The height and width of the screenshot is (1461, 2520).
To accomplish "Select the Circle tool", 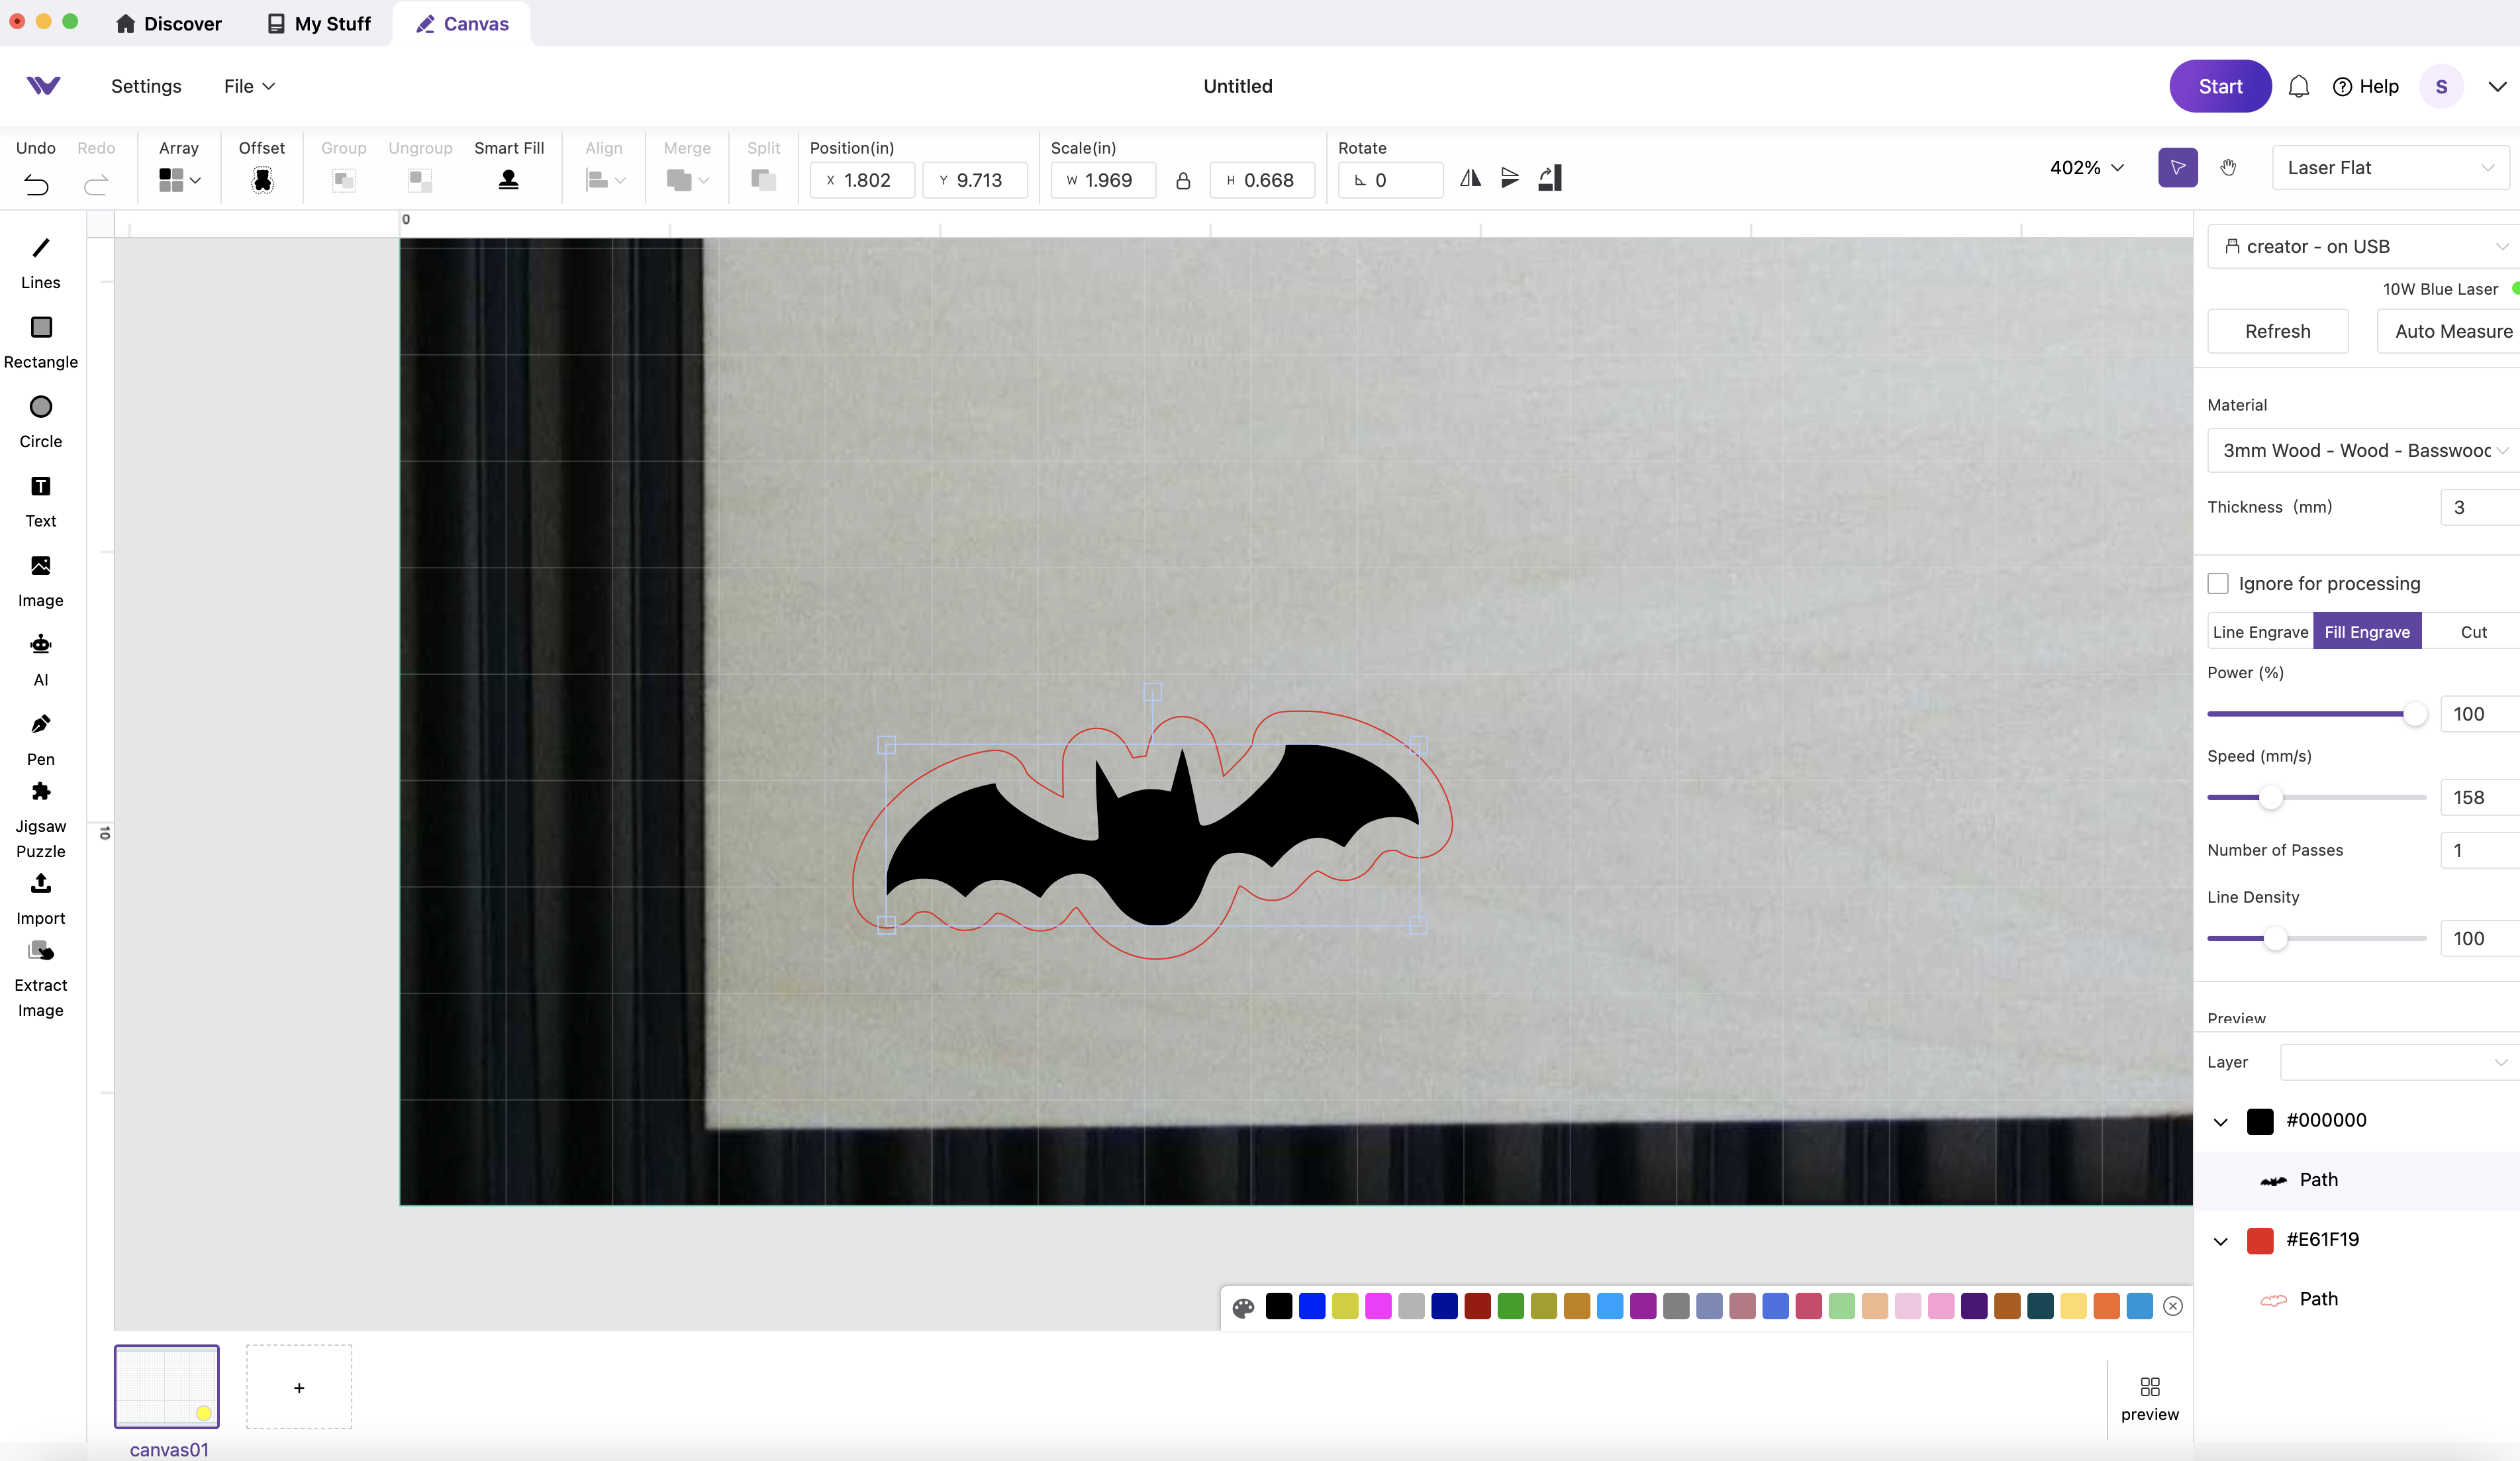I will pyautogui.click(x=40, y=422).
